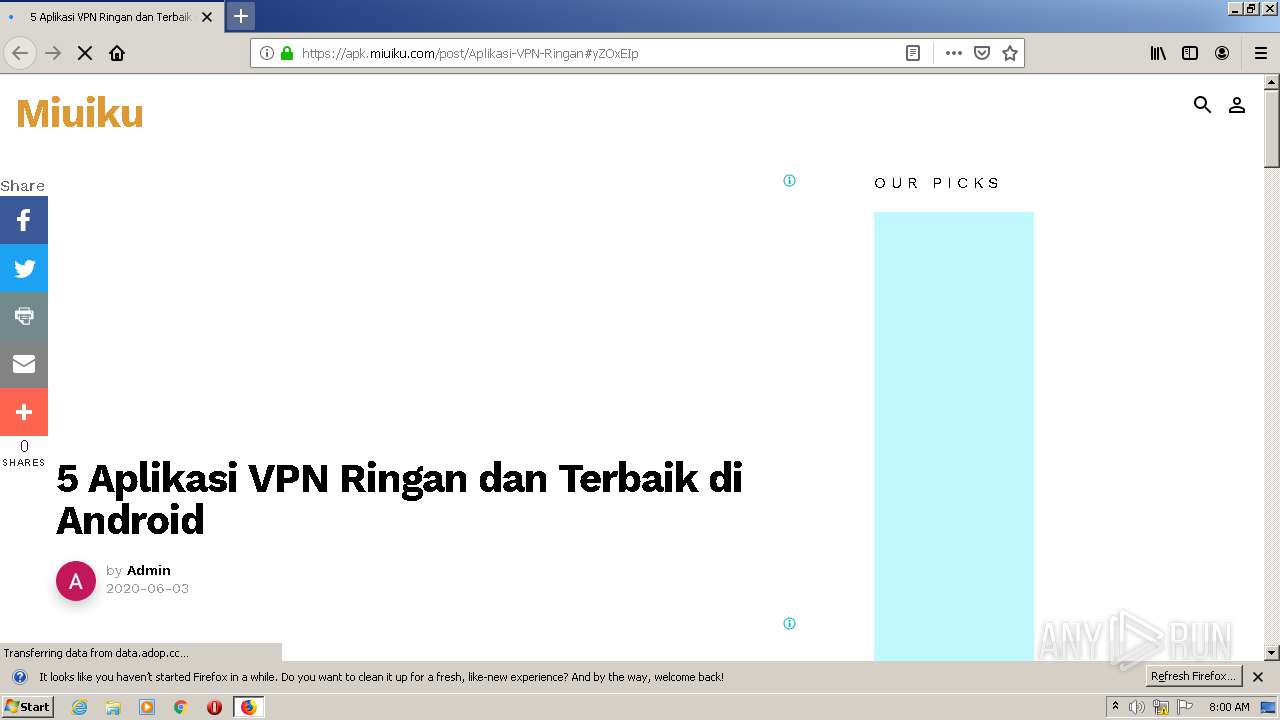Screen dimensions: 1280x720
Task: Go back to previous page
Action: click(x=20, y=53)
